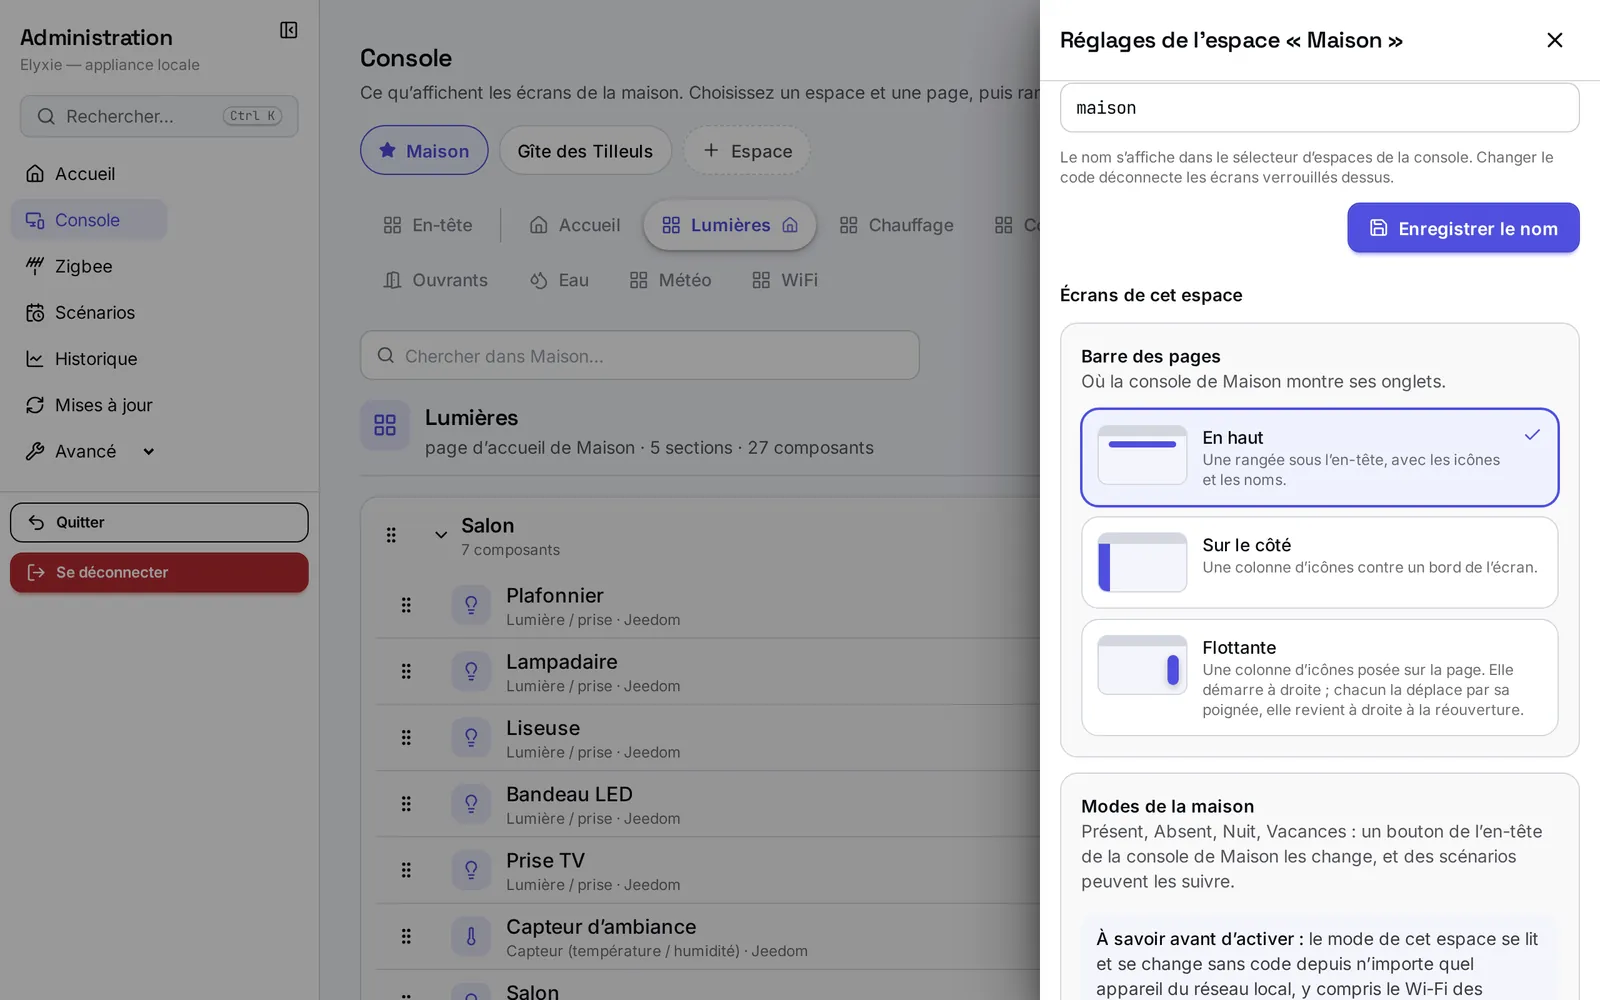Select the En haut page bar option

tap(1319, 457)
